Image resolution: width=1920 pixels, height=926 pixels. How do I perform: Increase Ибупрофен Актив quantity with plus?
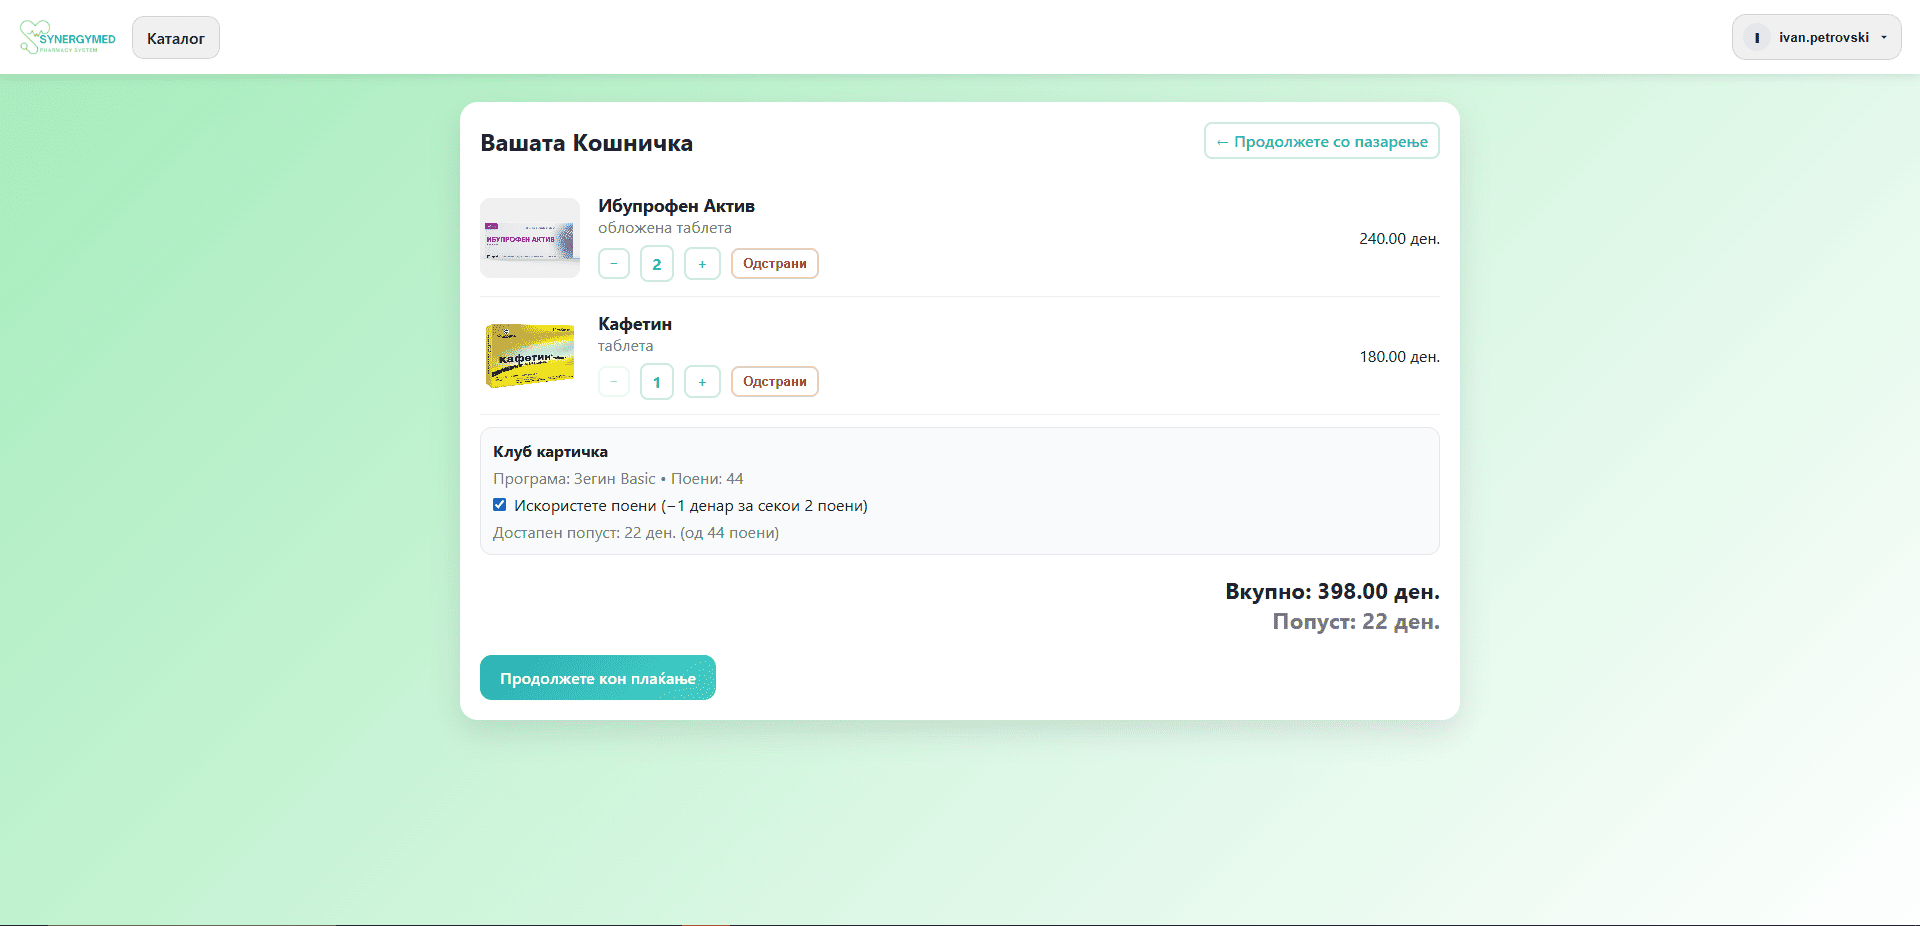(x=702, y=264)
